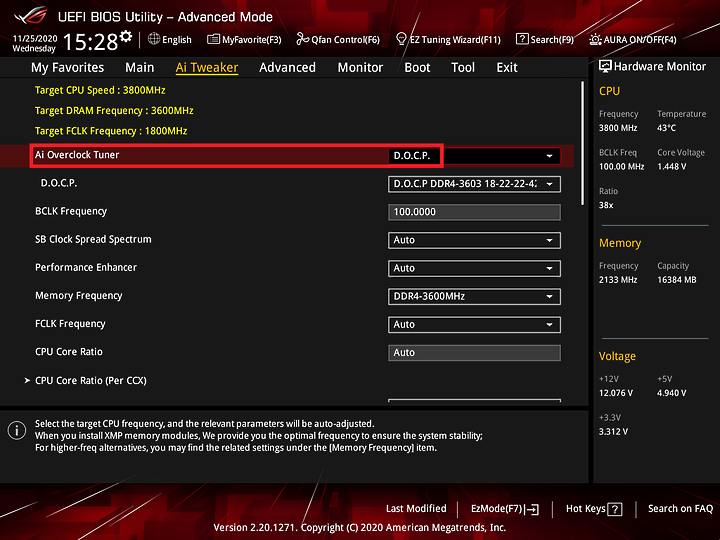720x540 pixels.
Task: Go to the Exit tab
Action: [507, 68]
